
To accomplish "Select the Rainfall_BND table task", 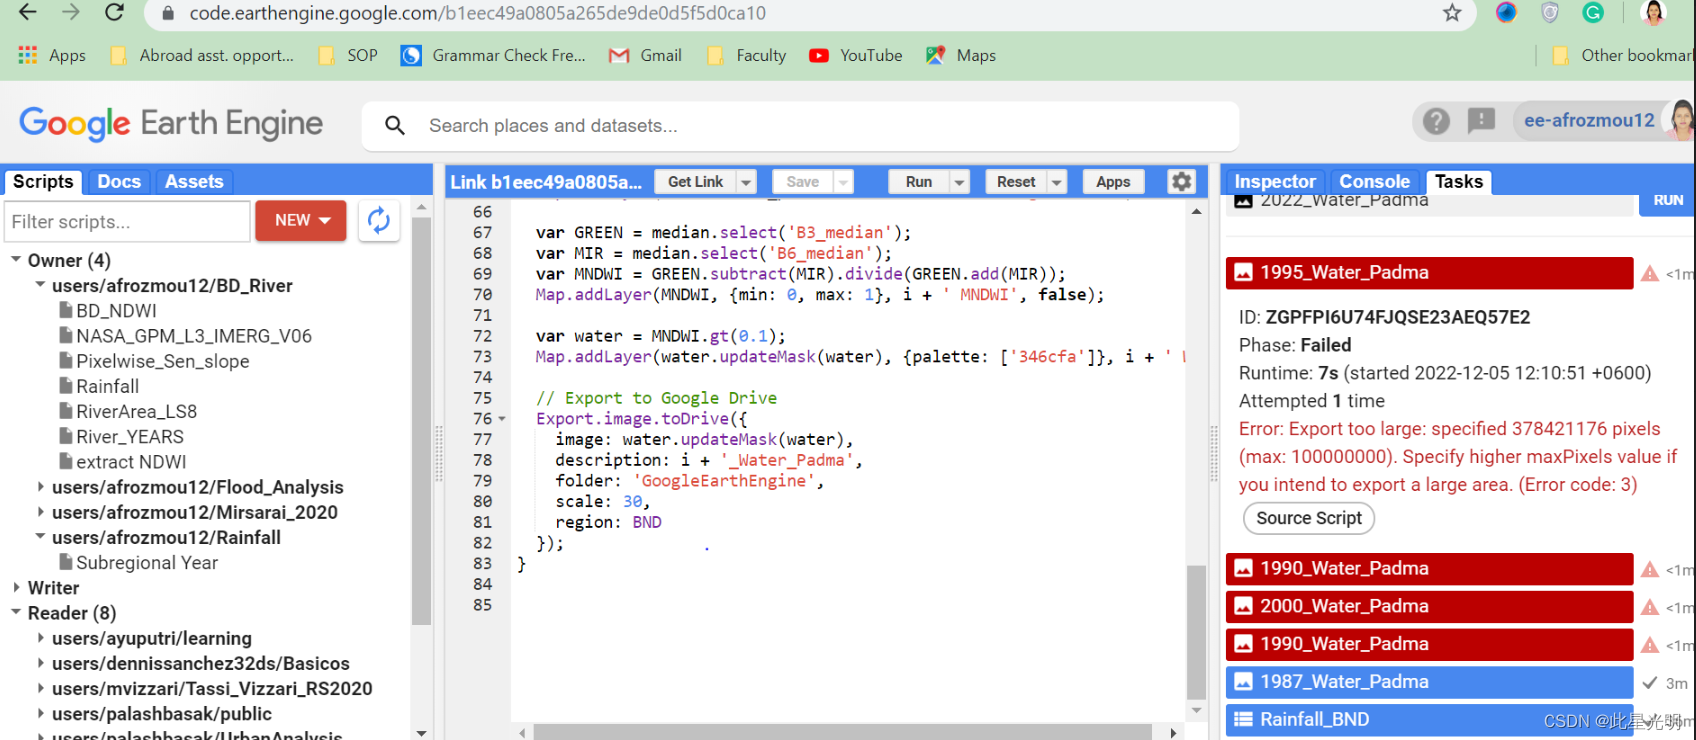I will pyautogui.click(x=1429, y=720).
